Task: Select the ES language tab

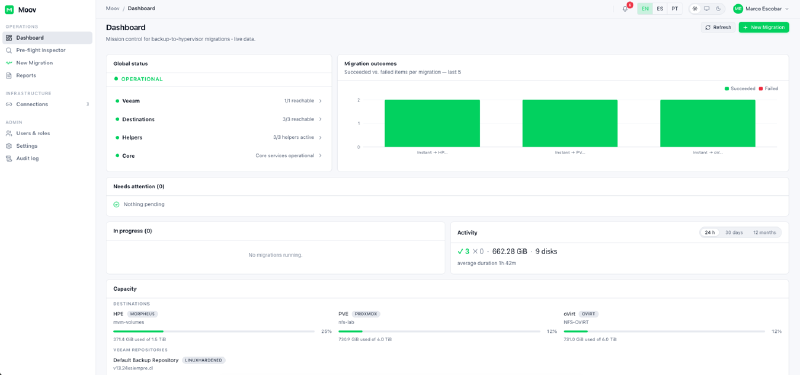Action: tap(660, 9)
